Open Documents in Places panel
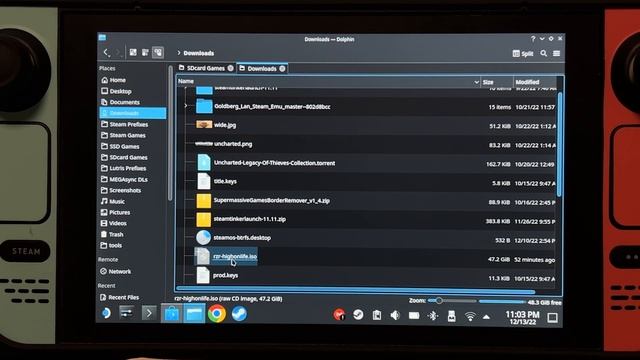The height and width of the screenshot is (360, 640). pos(120,102)
